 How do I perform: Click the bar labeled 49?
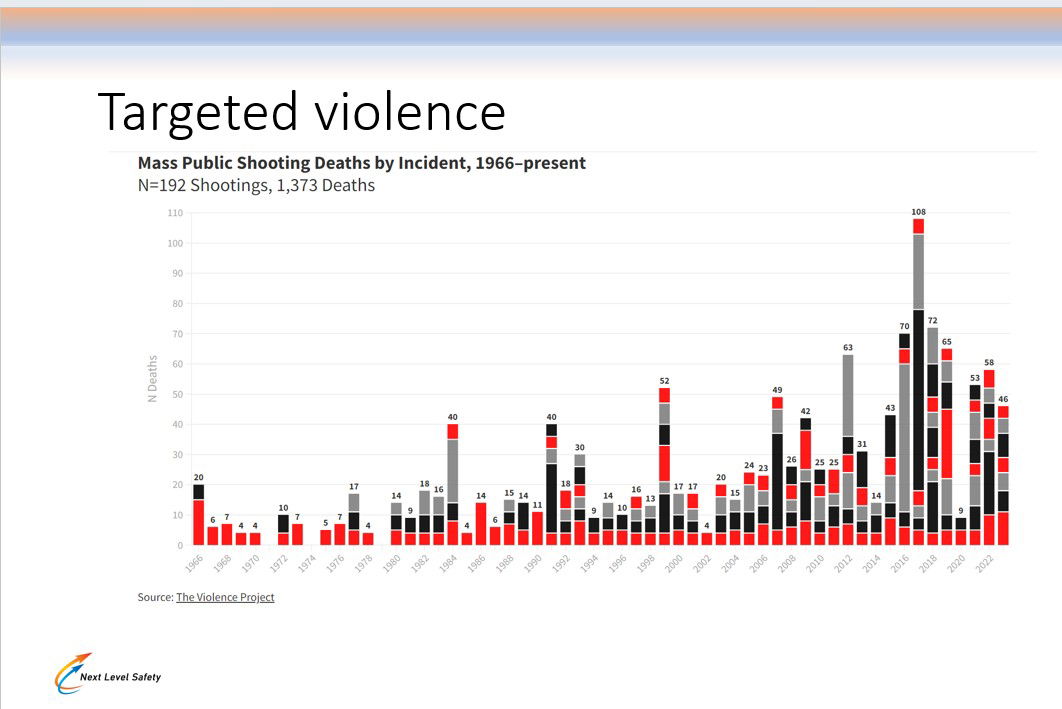[777, 470]
